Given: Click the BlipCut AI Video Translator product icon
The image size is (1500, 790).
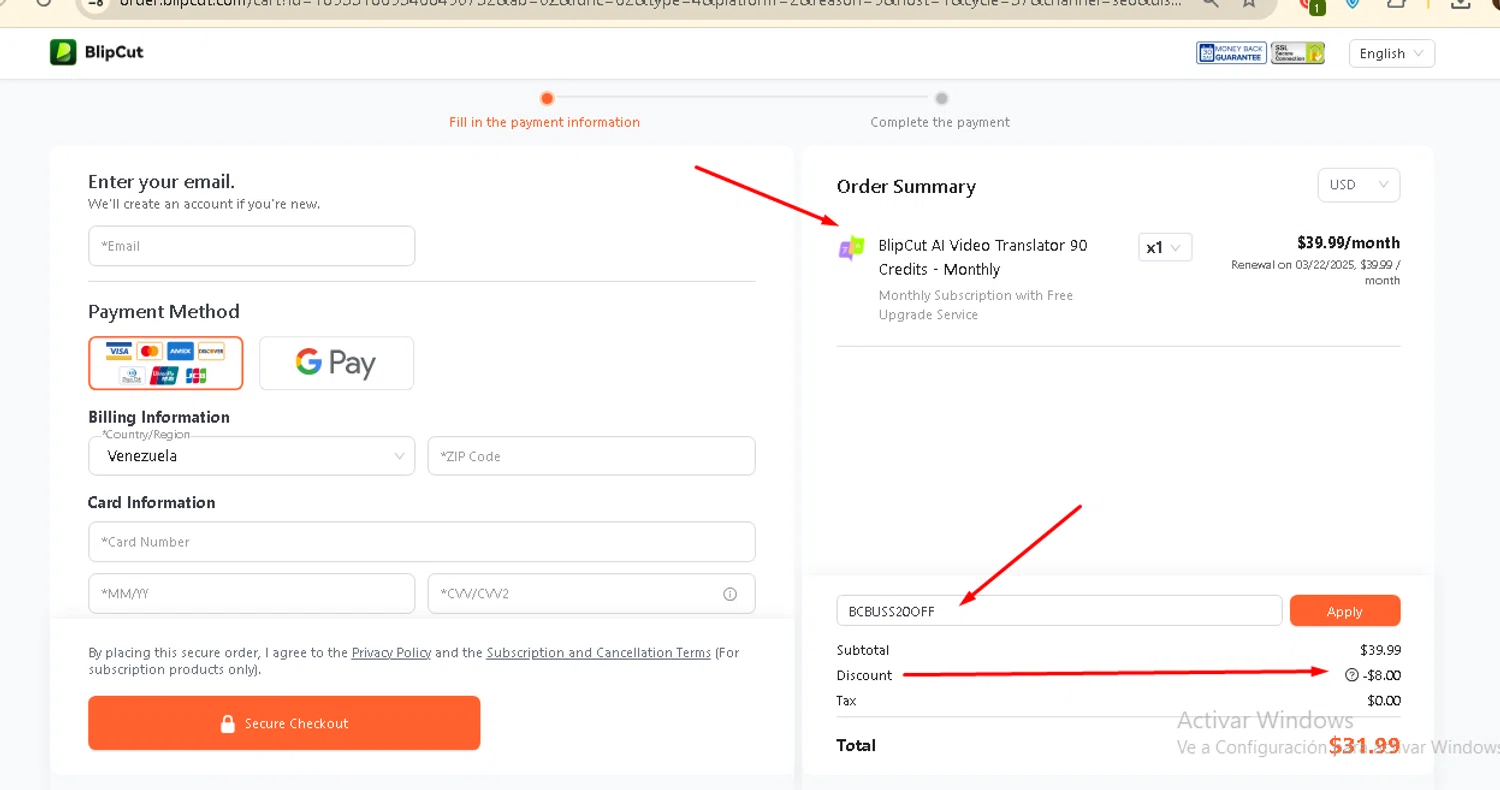Looking at the screenshot, I should (851, 248).
